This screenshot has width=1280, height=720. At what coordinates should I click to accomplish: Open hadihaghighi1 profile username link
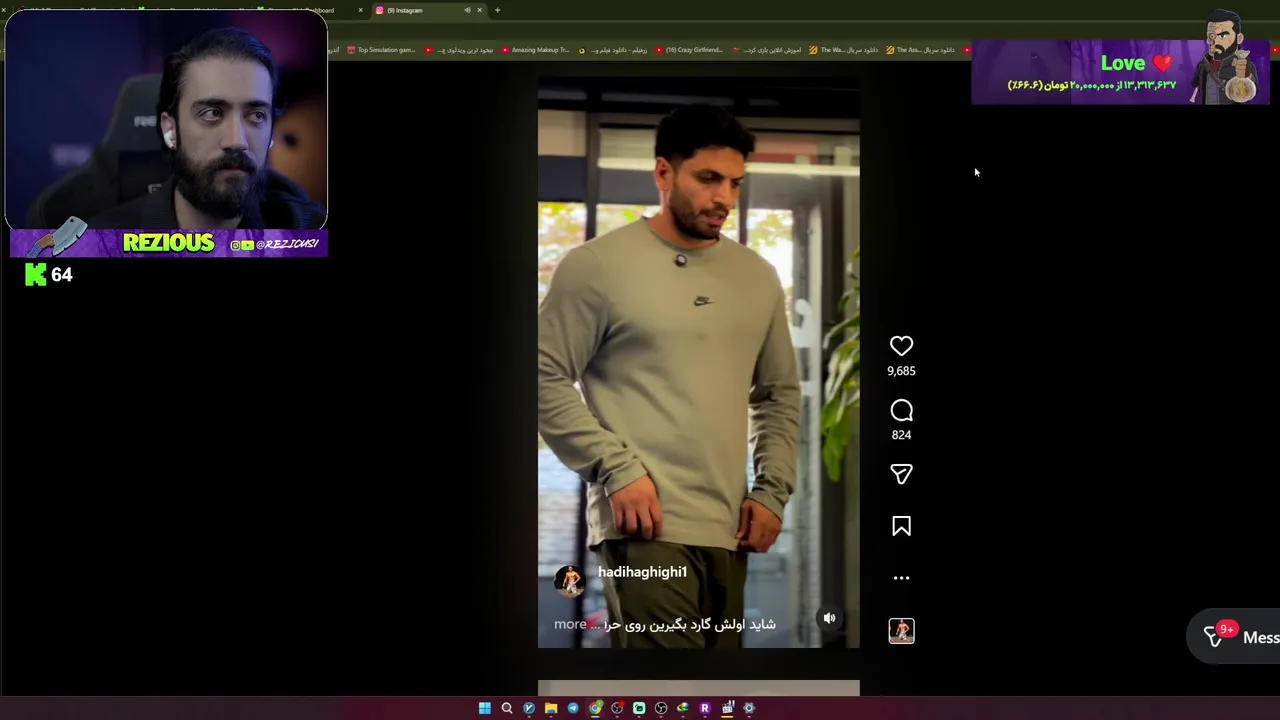tap(642, 572)
